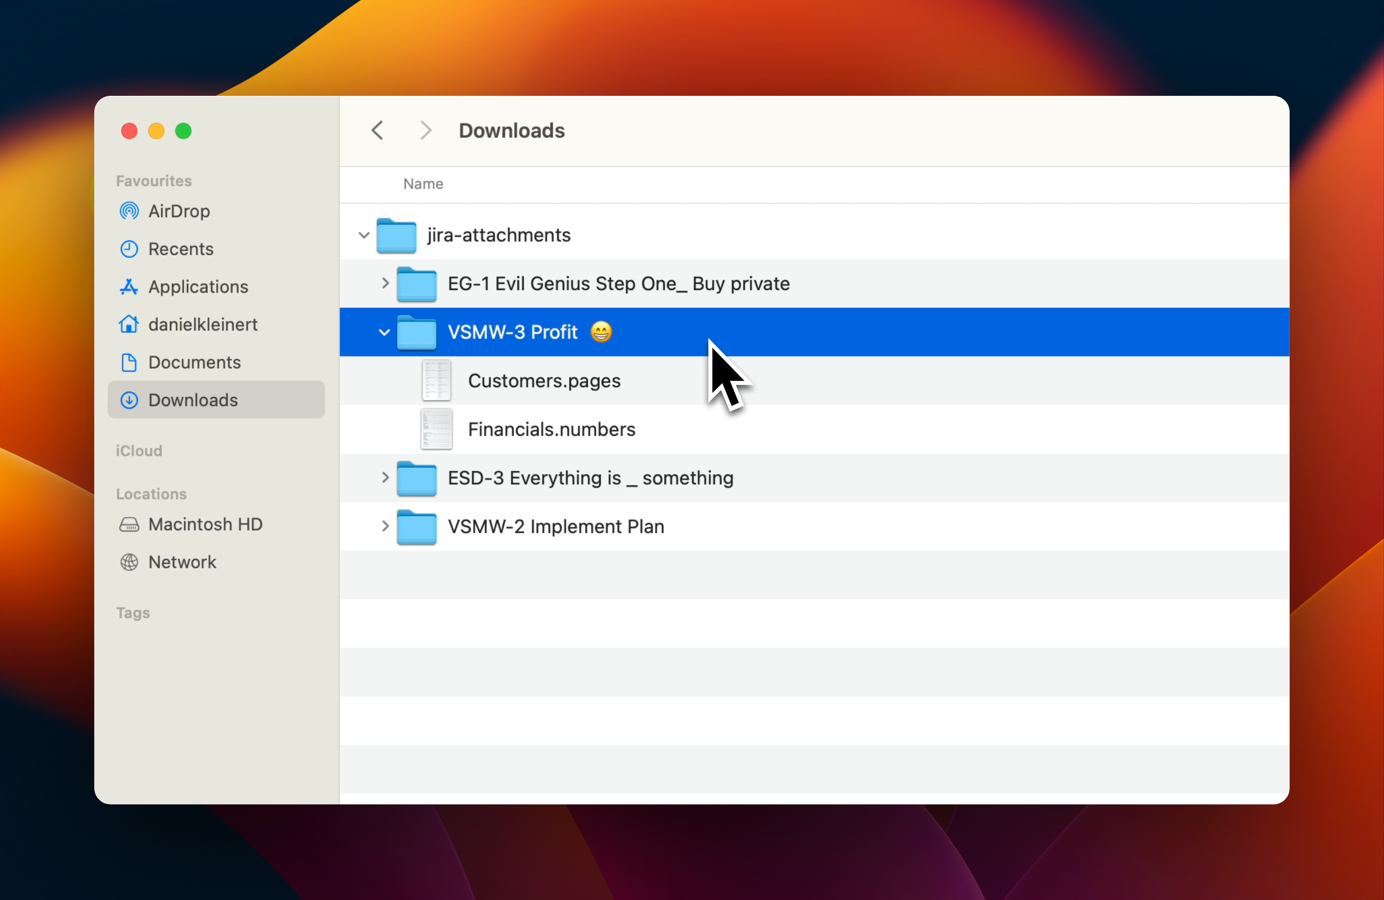1384x900 pixels.
Task: Navigate back with the left chevron
Action: coord(378,131)
